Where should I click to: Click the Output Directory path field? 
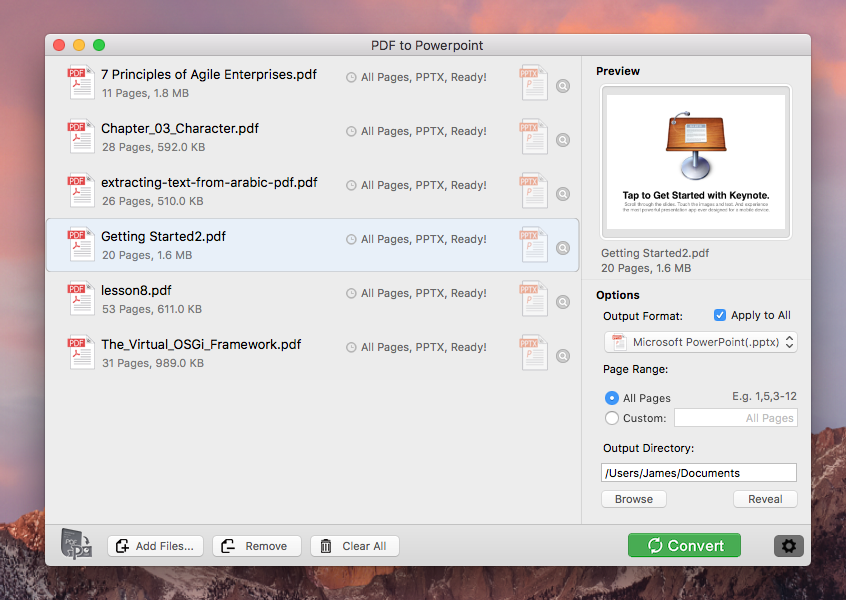(699, 473)
